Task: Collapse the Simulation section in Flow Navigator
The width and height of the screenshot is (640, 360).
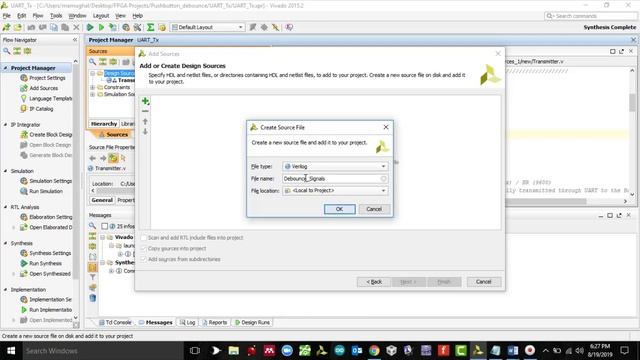Action: pyautogui.click(x=6, y=171)
